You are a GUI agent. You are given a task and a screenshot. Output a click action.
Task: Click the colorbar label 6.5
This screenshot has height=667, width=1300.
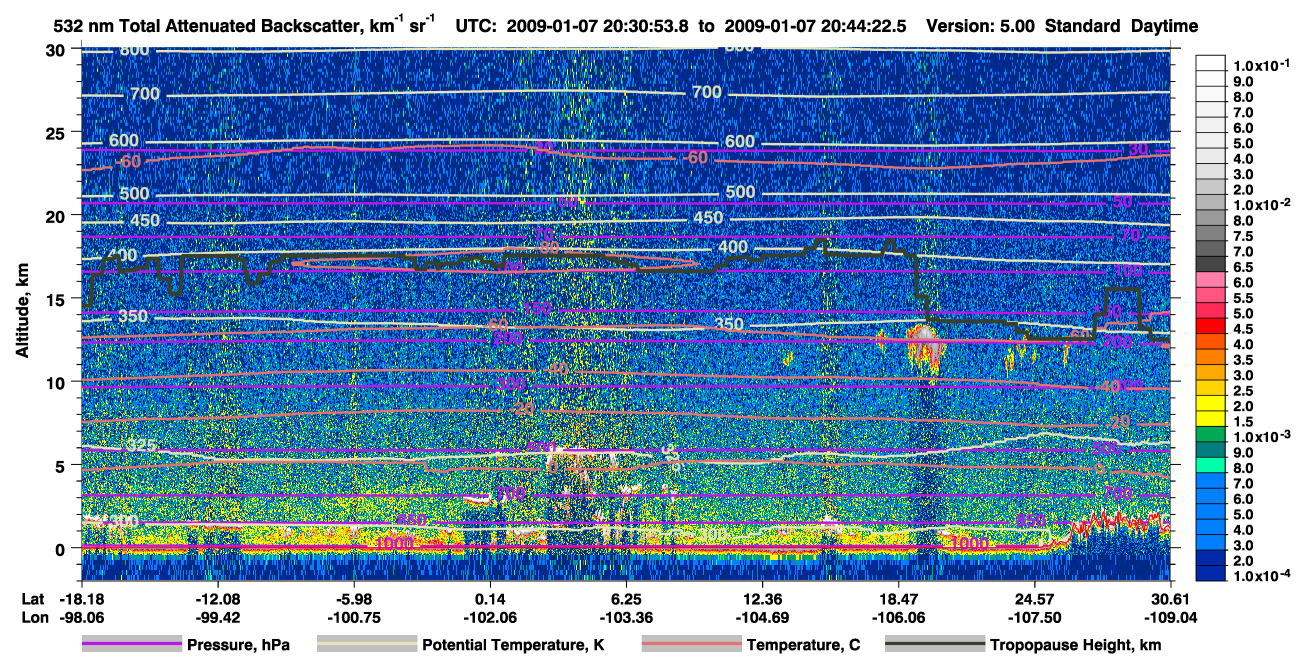1243,266
